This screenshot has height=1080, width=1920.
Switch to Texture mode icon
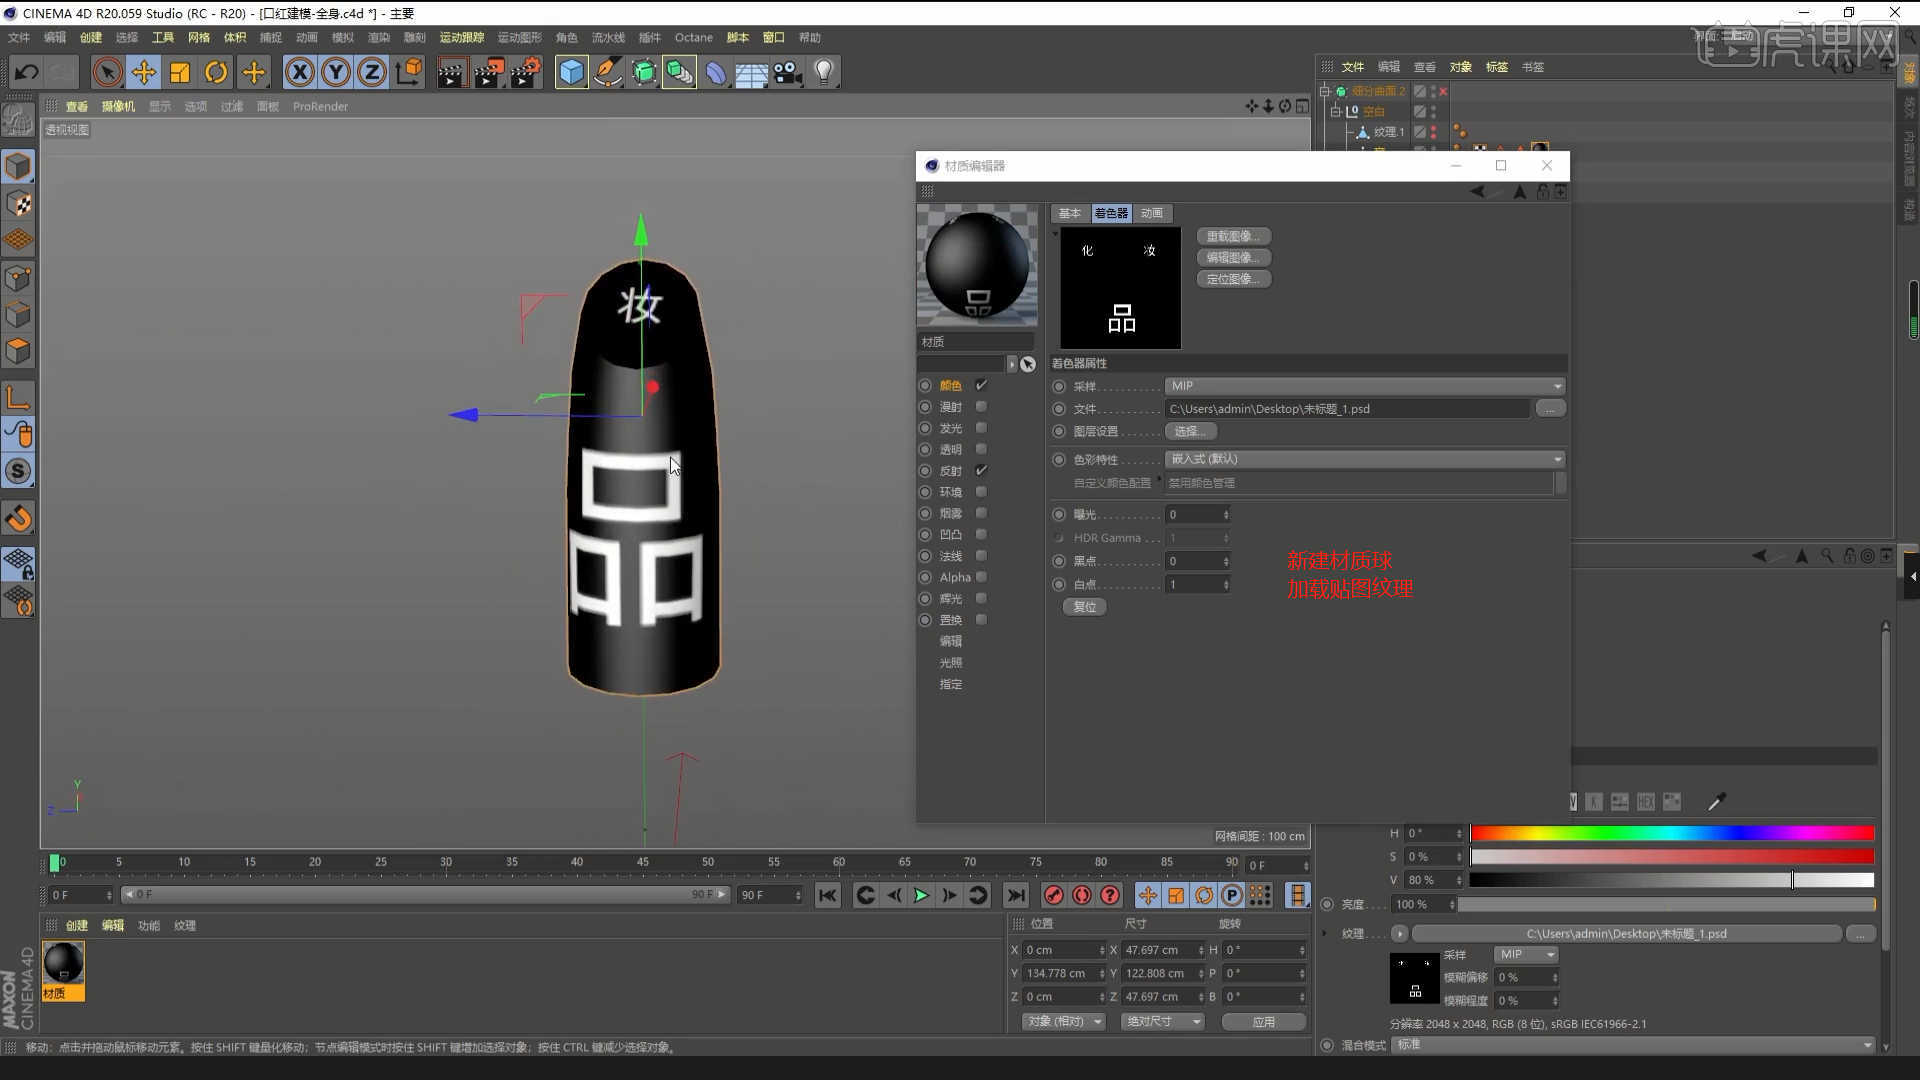[x=18, y=203]
